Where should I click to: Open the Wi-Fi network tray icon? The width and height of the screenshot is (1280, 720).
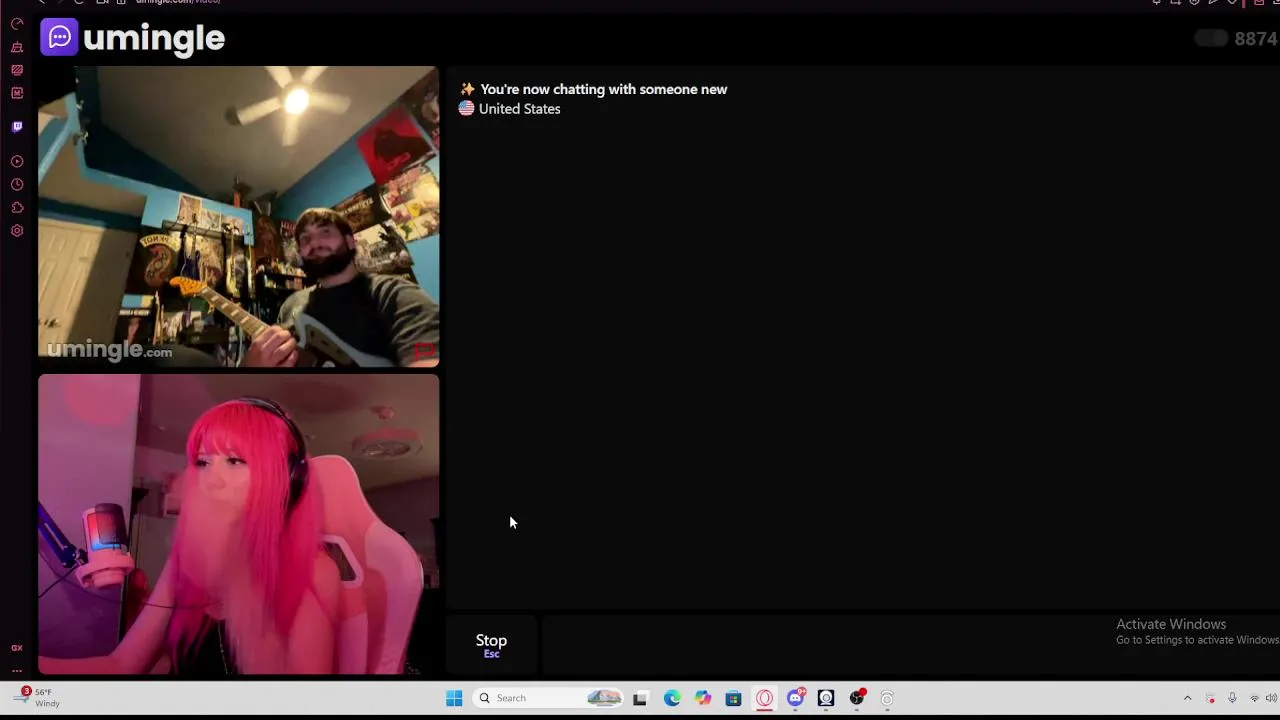click(1254, 698)
